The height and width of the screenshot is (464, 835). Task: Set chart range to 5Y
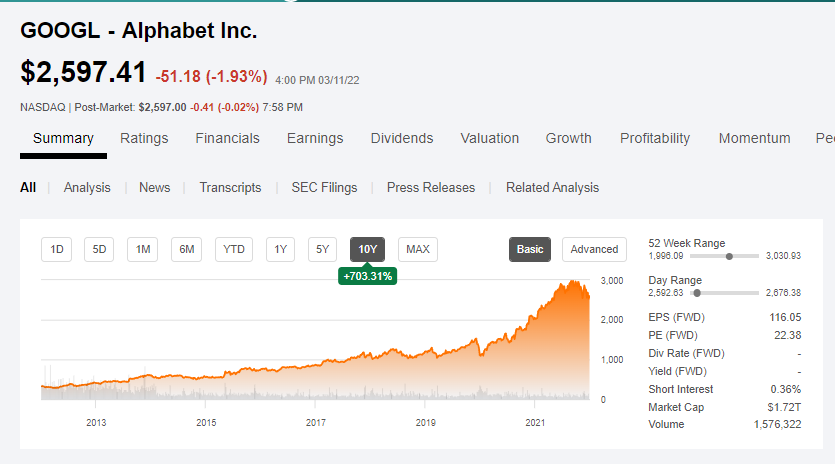[322, 249]
